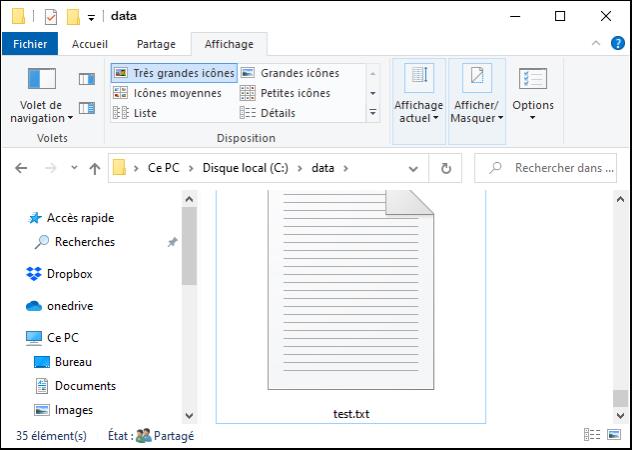Click the Rechercher dans search box

[555, 168]
